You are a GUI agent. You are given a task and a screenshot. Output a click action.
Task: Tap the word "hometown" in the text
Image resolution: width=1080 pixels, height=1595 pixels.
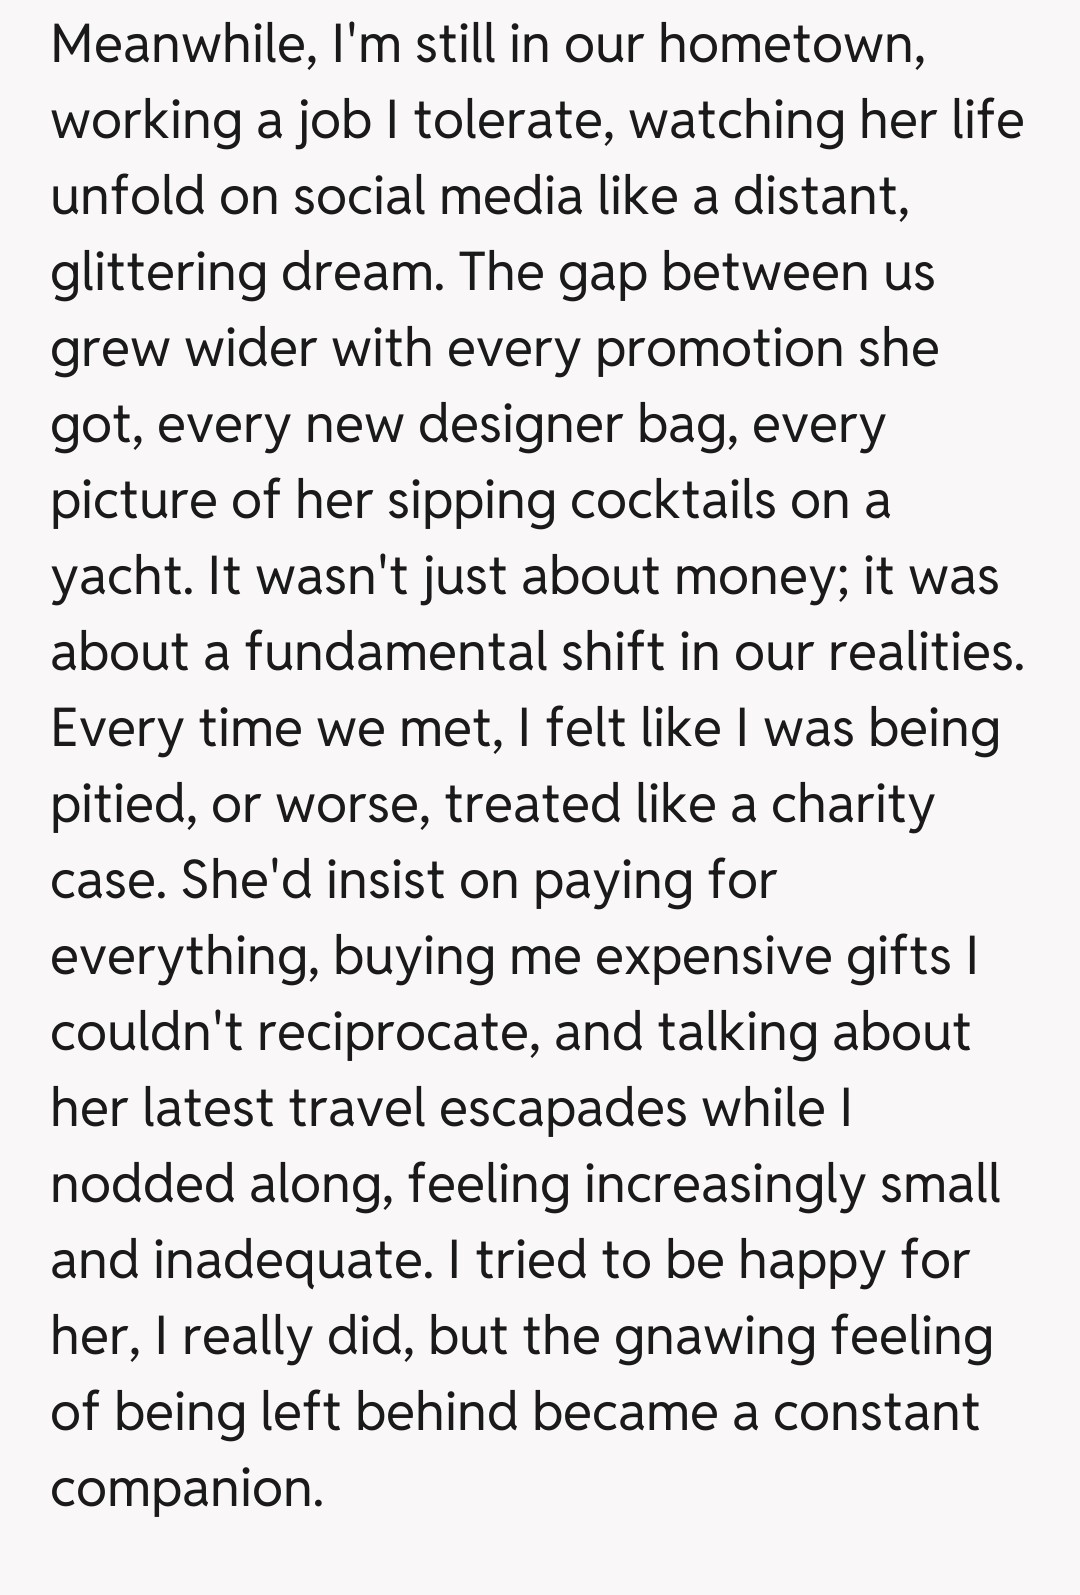pos(788,44)
